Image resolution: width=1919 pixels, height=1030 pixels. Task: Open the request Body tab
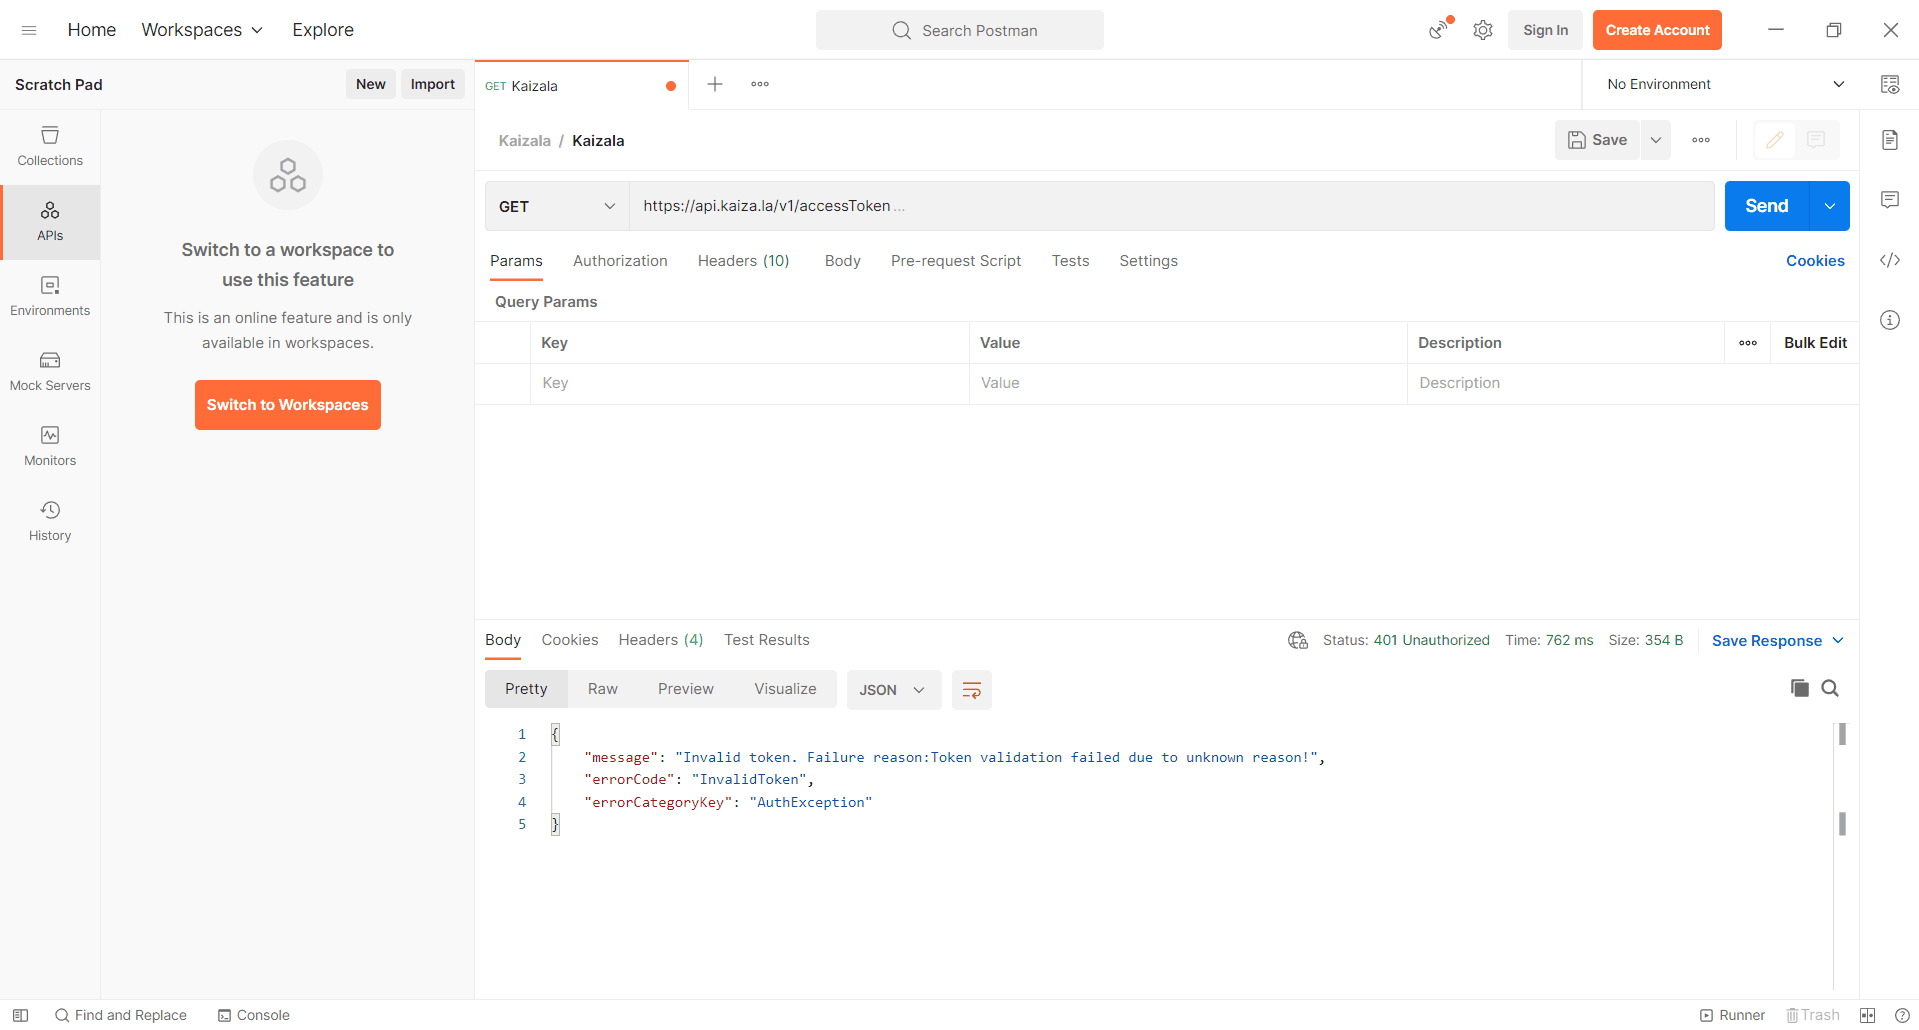[x=842, y=261]
